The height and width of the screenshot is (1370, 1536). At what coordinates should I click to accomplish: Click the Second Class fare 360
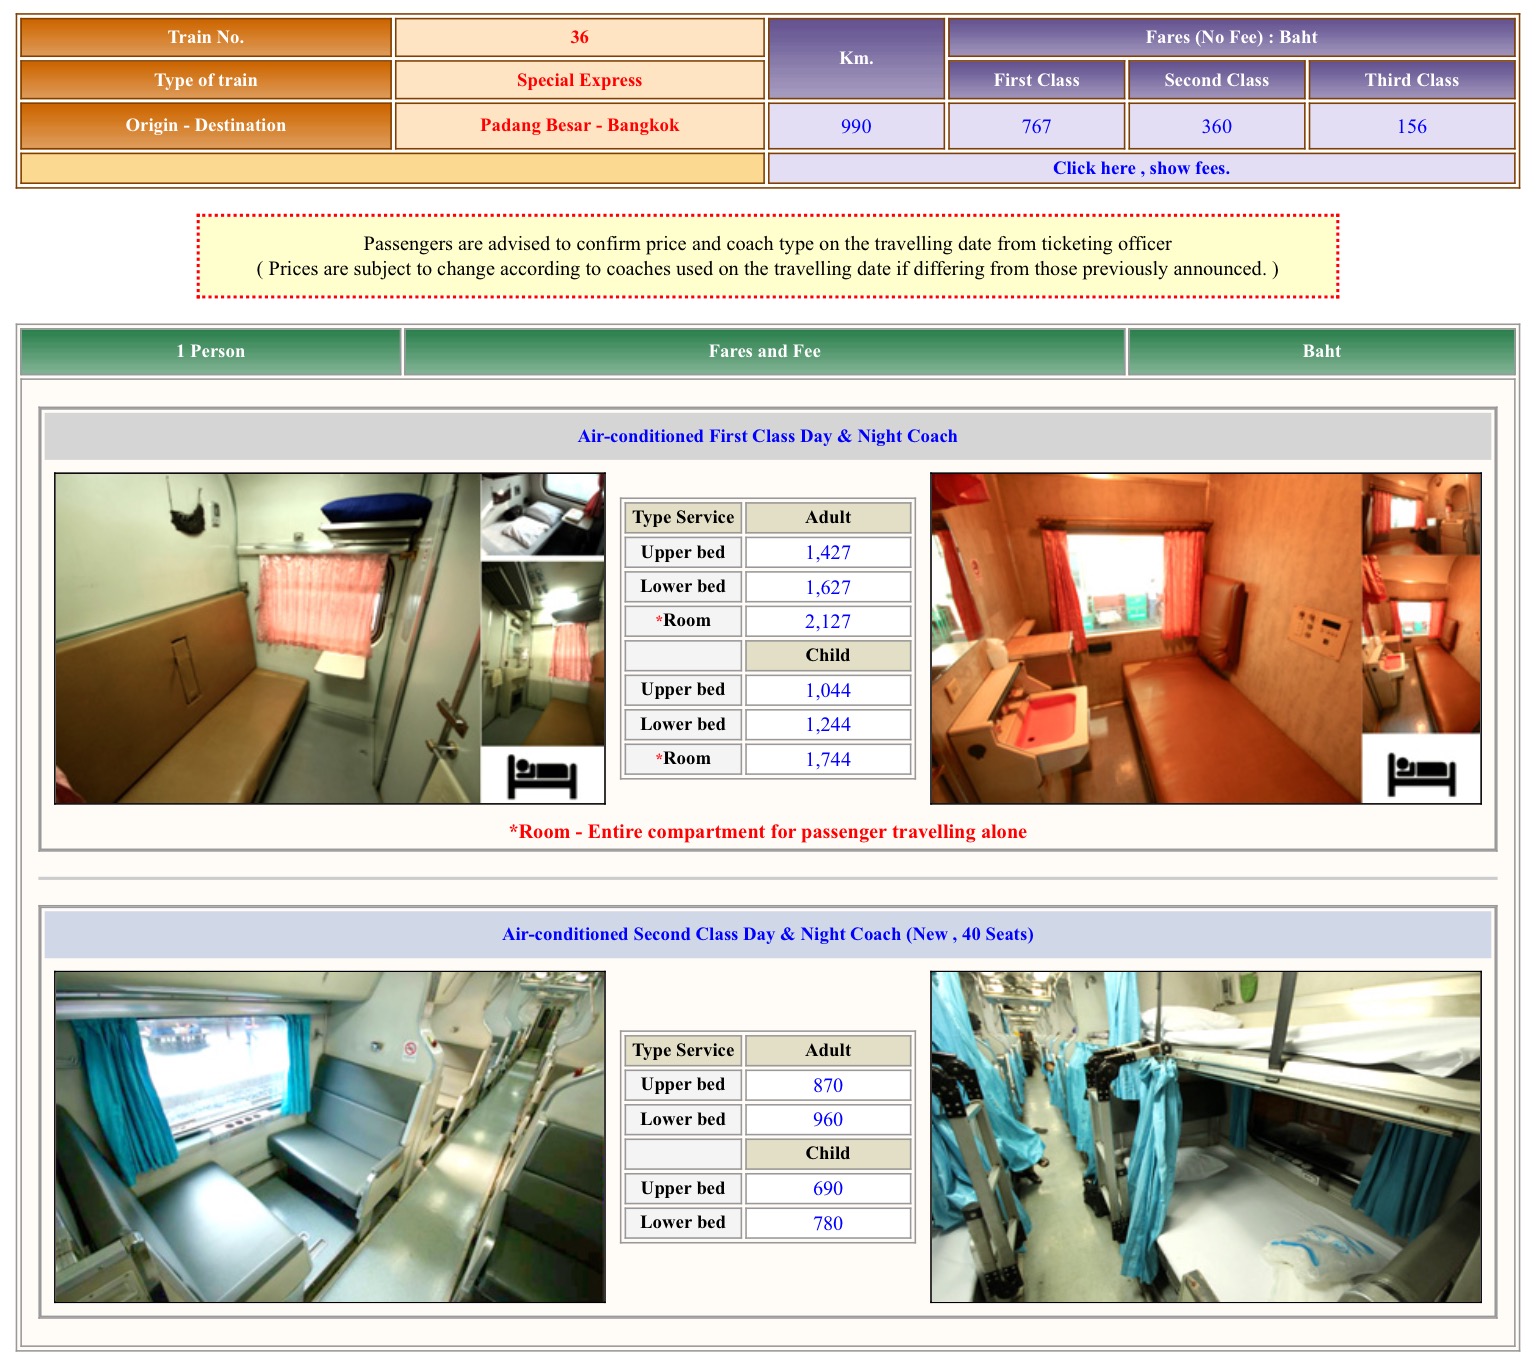click(1216, 126)
